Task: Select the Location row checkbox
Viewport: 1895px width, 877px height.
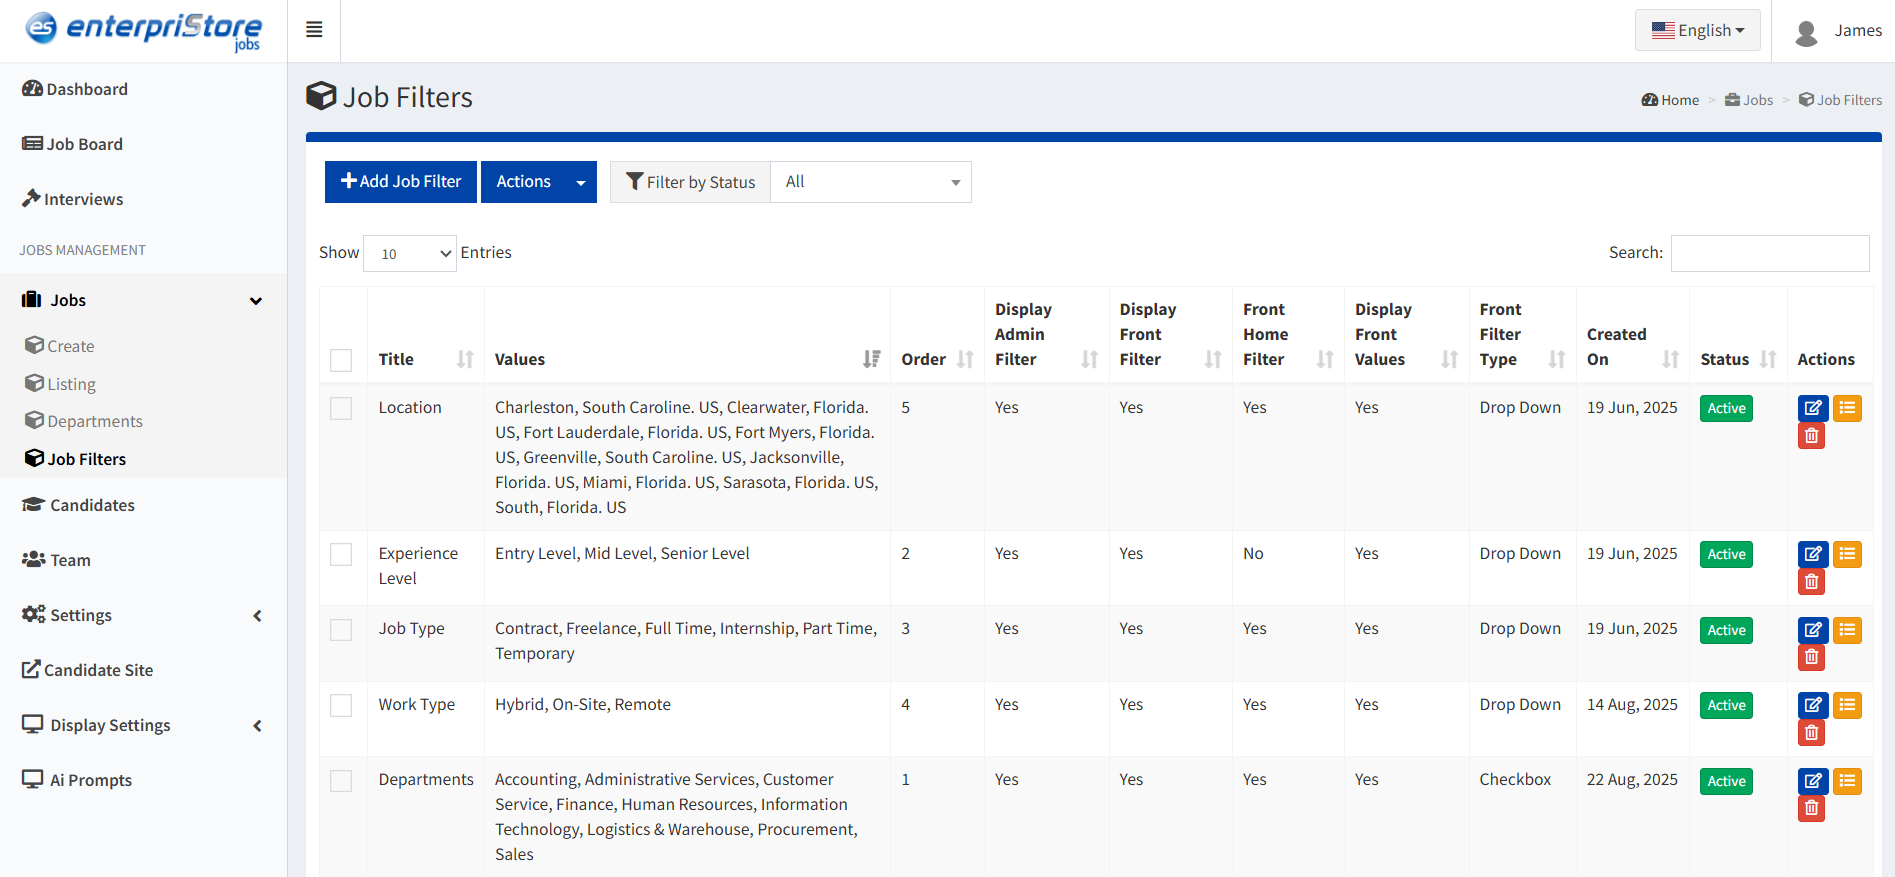Action: 341,408
